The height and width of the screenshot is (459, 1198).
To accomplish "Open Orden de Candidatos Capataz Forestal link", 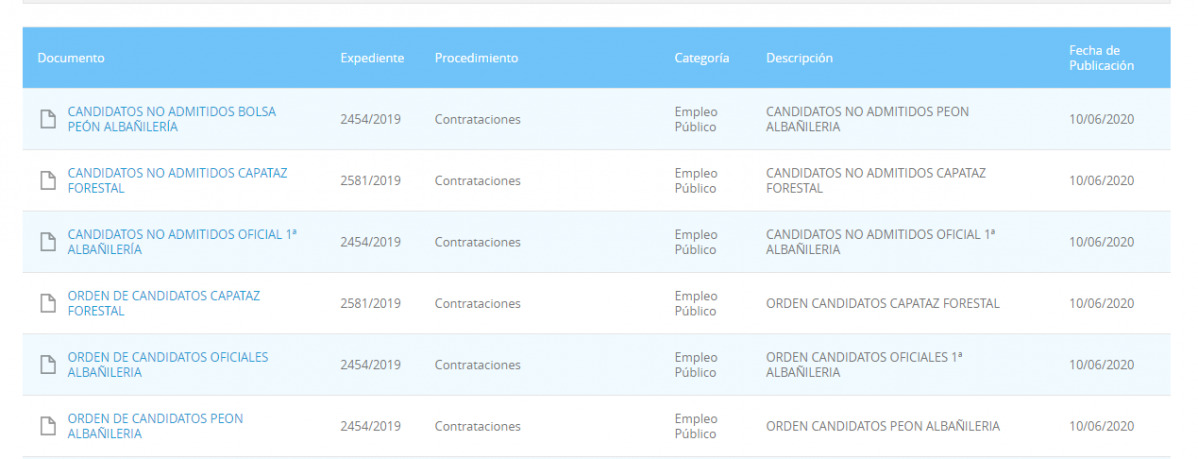I will 164,303.
